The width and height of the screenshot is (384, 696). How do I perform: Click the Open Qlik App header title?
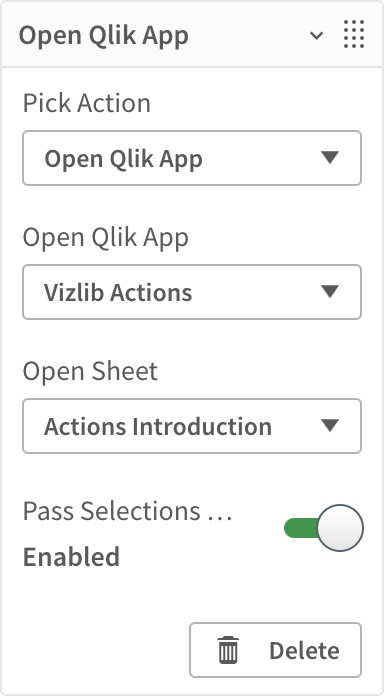click(103, 36)
